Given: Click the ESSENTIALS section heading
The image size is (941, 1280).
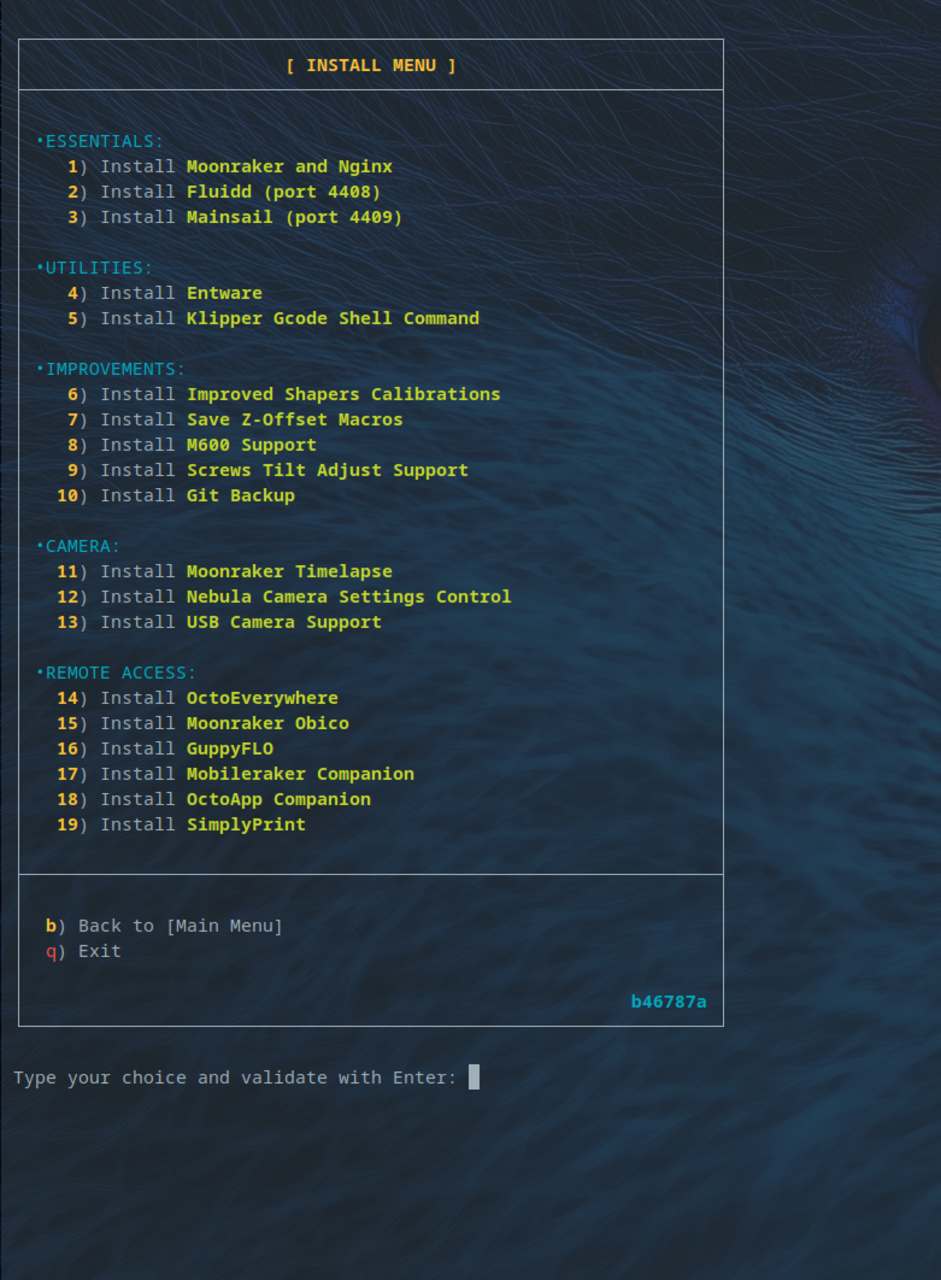Looking at the screenshot, I should tap(100, 141).
